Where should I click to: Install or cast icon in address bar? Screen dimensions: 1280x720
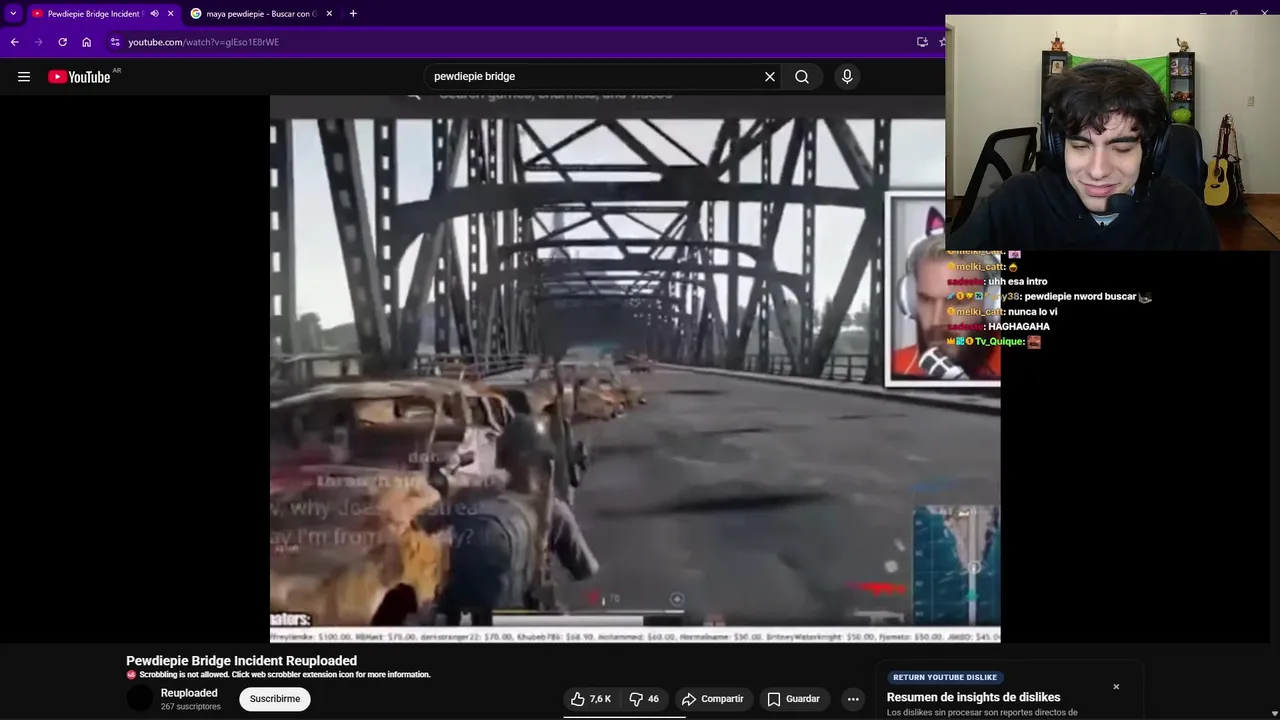(x=922, y=42)
